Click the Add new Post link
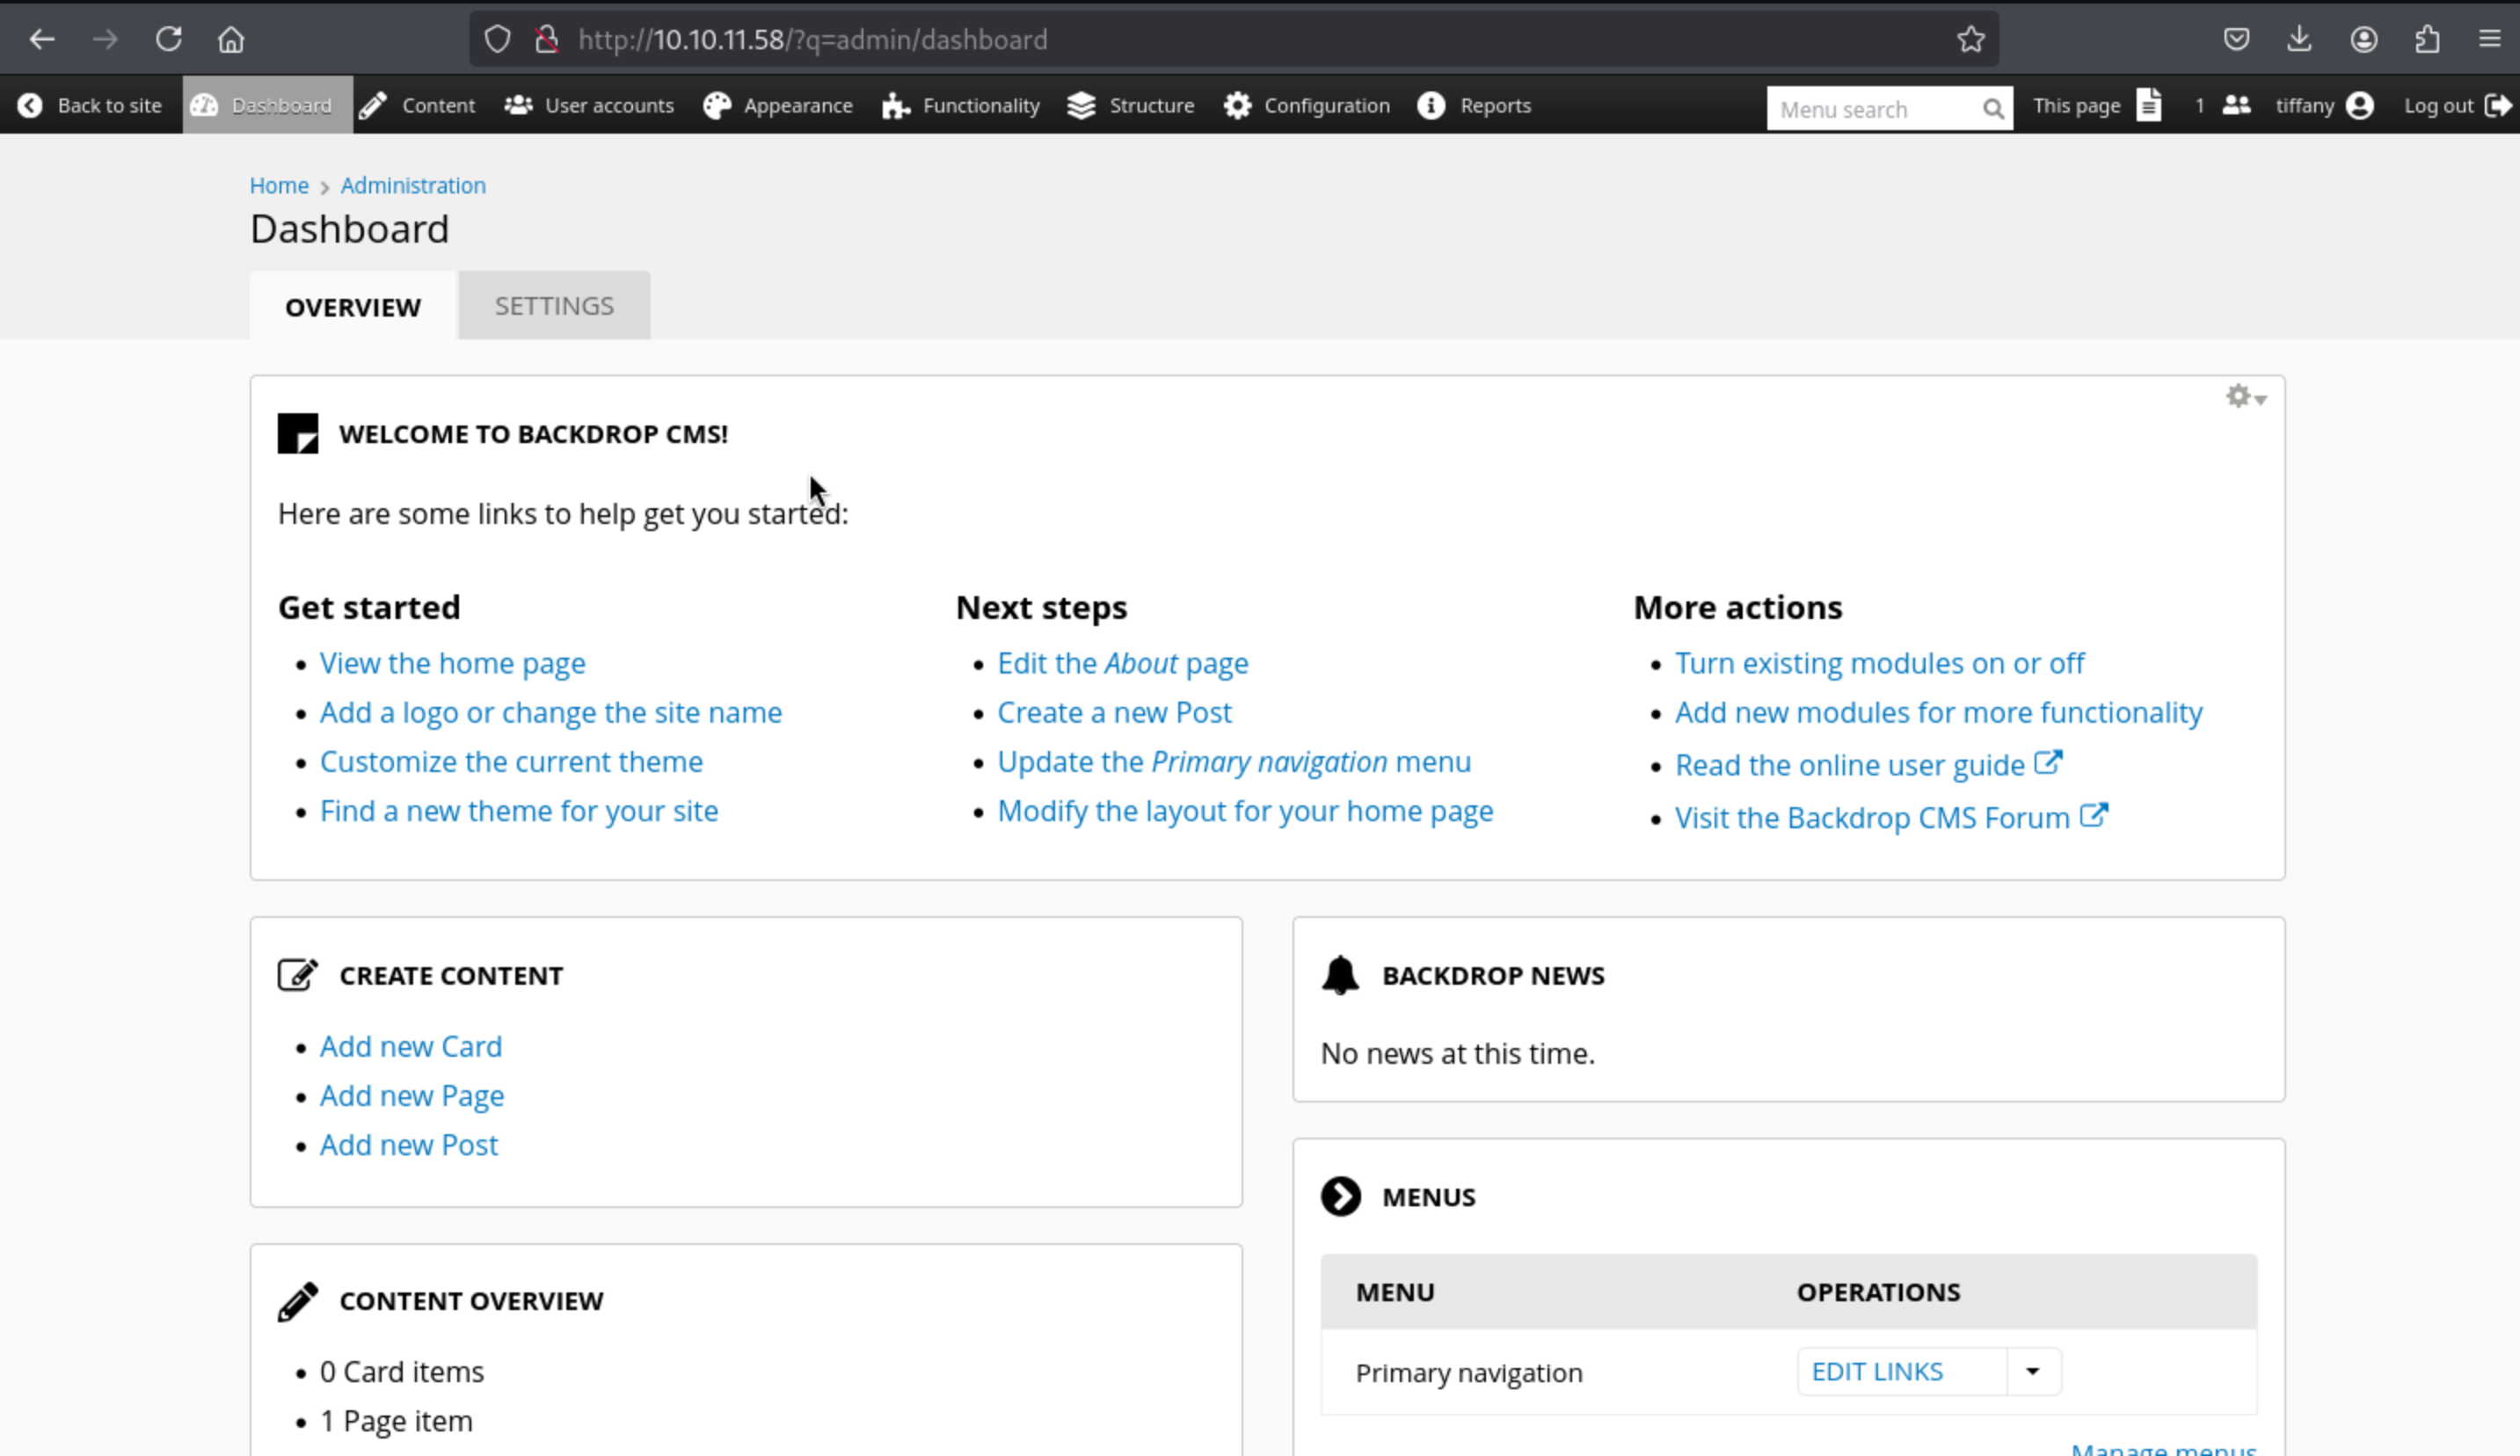 click(408, 1144)
